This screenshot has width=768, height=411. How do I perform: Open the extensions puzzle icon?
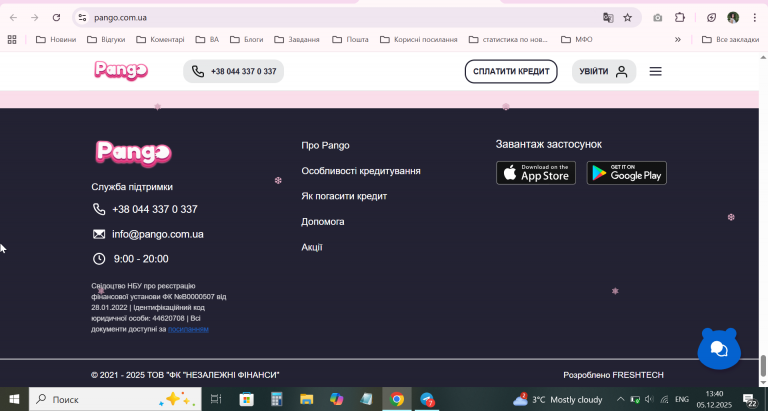click(680, 18)
